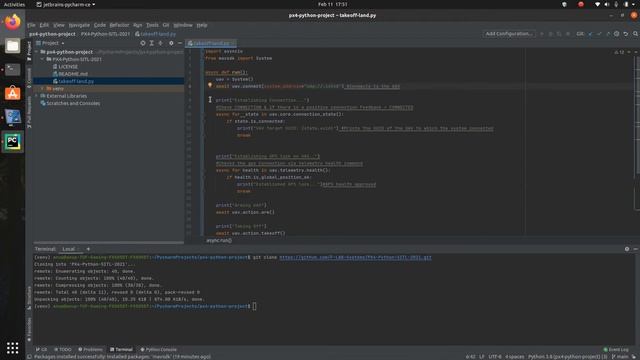Screen dimensions: 640x360
Task: Open Activities overview in top bar
Action: (14, 4)
